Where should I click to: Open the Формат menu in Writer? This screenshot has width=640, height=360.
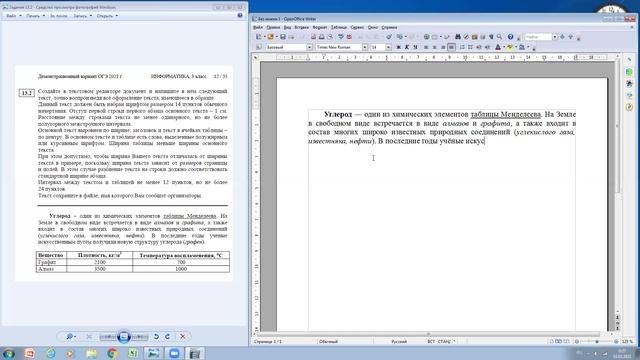coord(320,27)
